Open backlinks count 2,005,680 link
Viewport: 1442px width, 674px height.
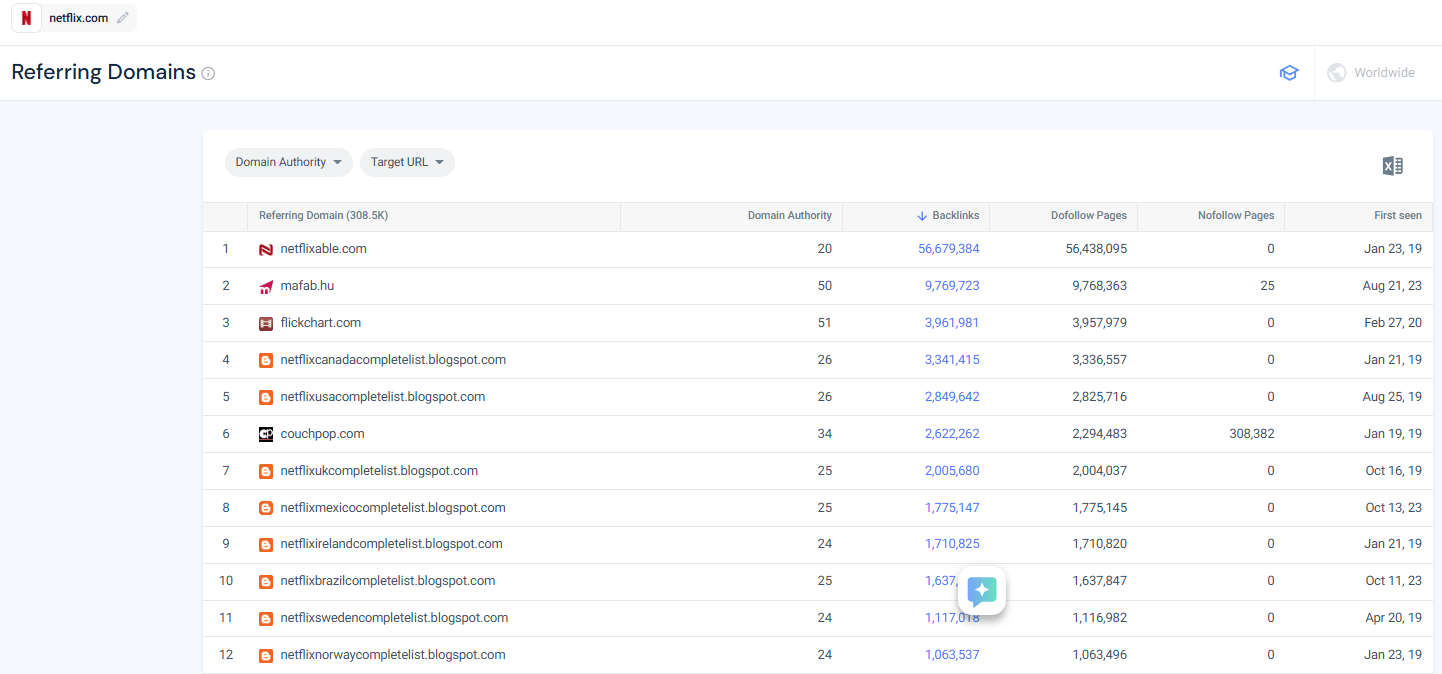[952, 471]
